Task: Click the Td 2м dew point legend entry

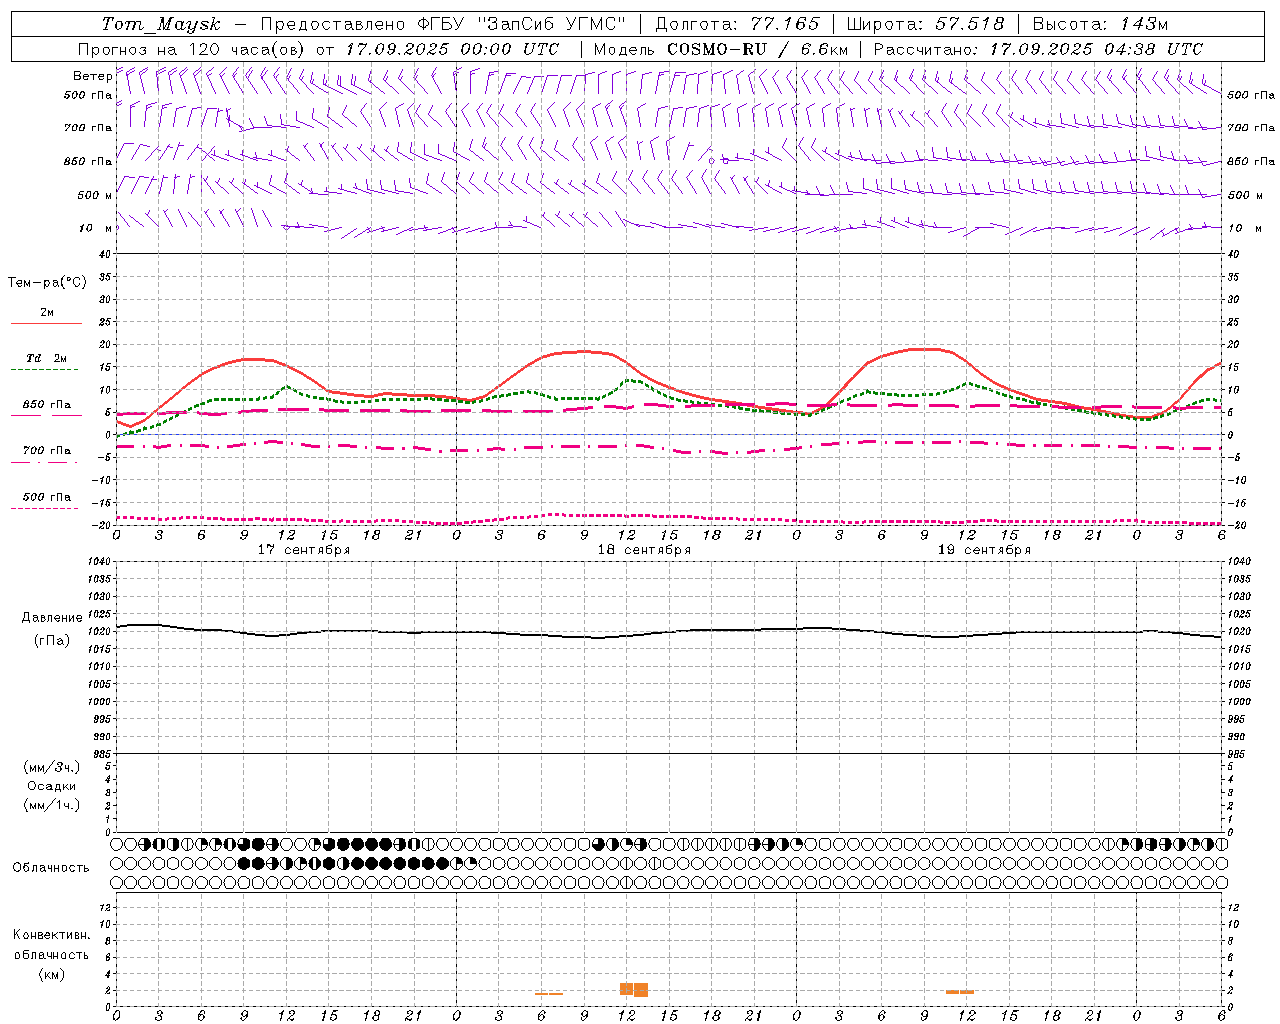Action: [47, 357]
